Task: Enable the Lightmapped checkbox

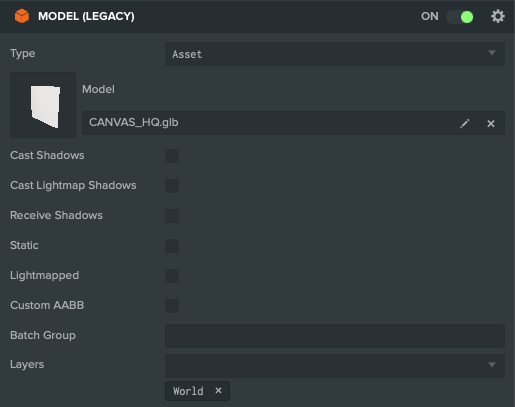Action: coord(172,276)
